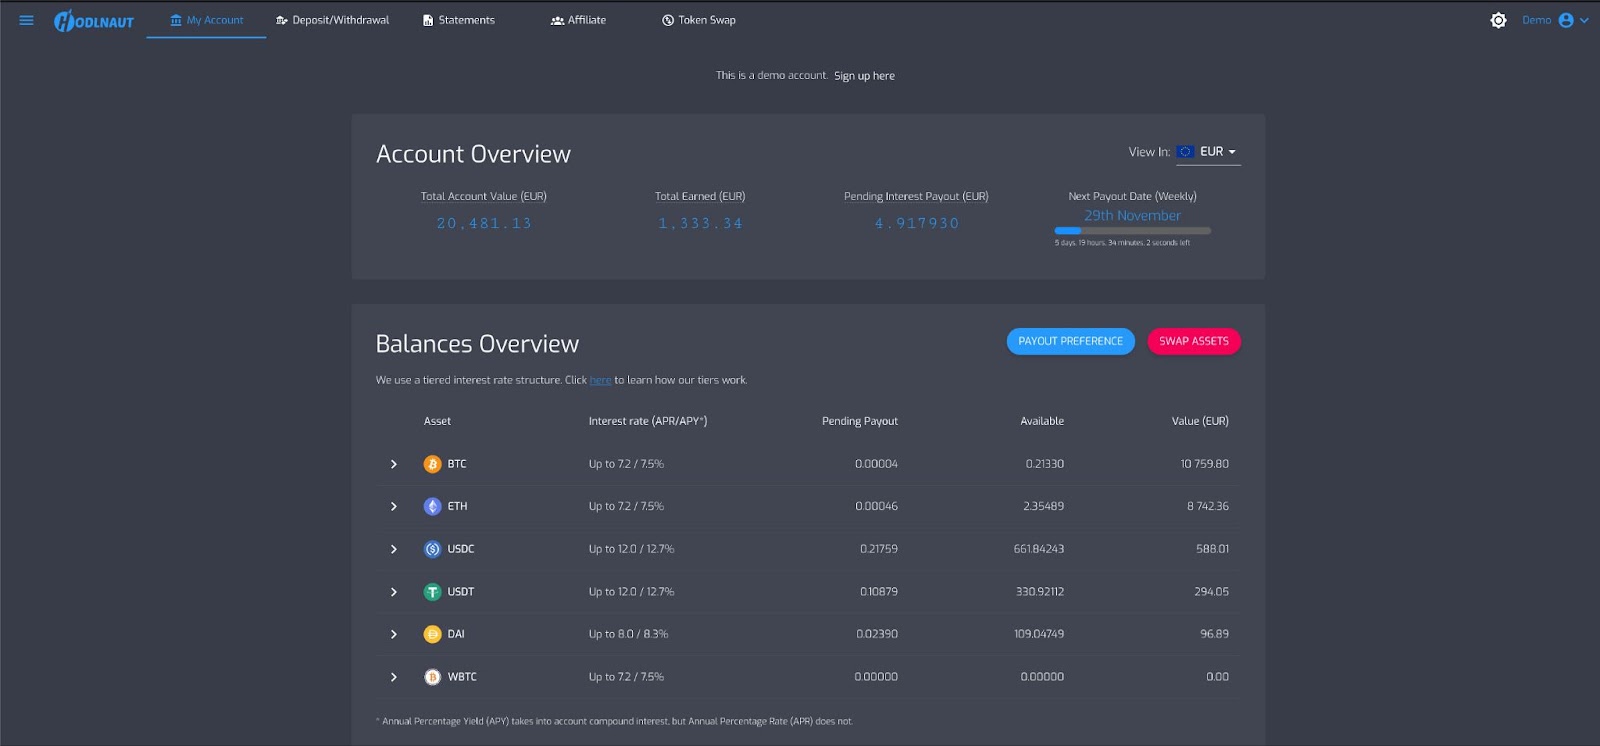1600x746 pixels.
Task: Click ETH available 2.35489
Action: [1043, 507]
